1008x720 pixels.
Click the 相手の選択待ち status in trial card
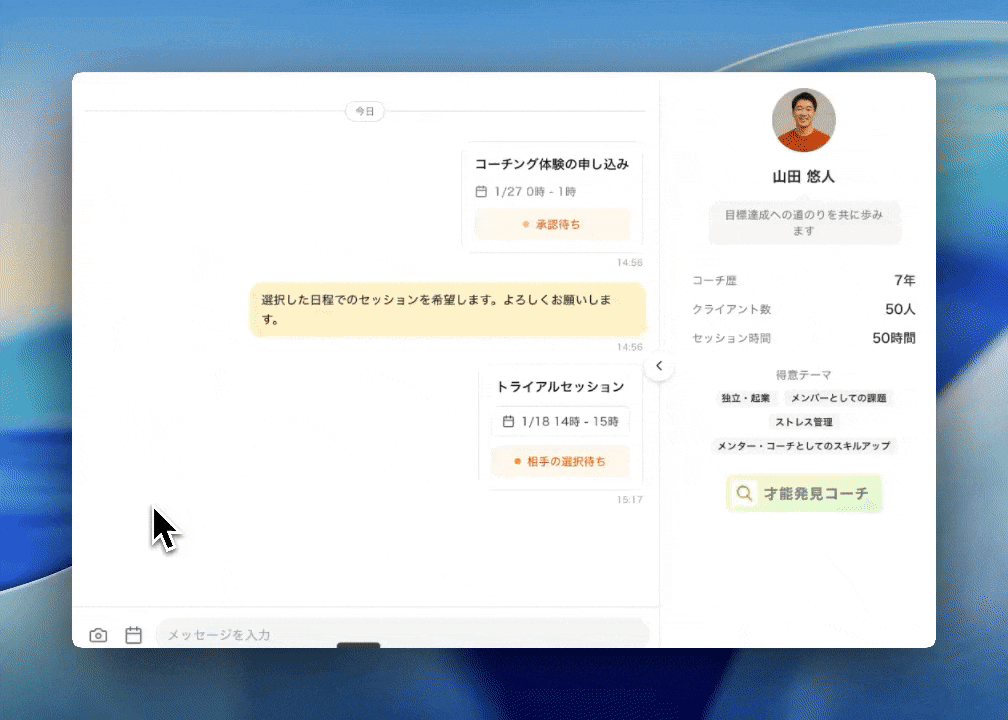click(x=560, y=461)
